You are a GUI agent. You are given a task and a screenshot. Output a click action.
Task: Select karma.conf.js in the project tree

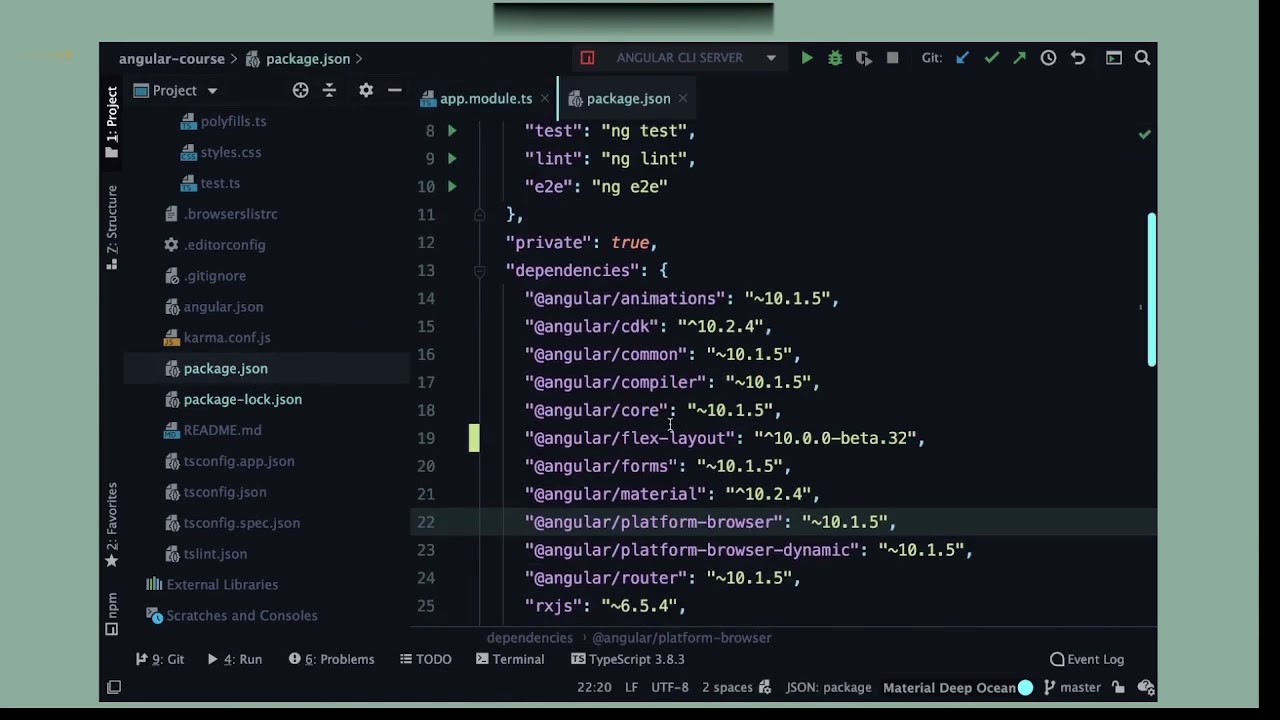click(x=227, y=337)
